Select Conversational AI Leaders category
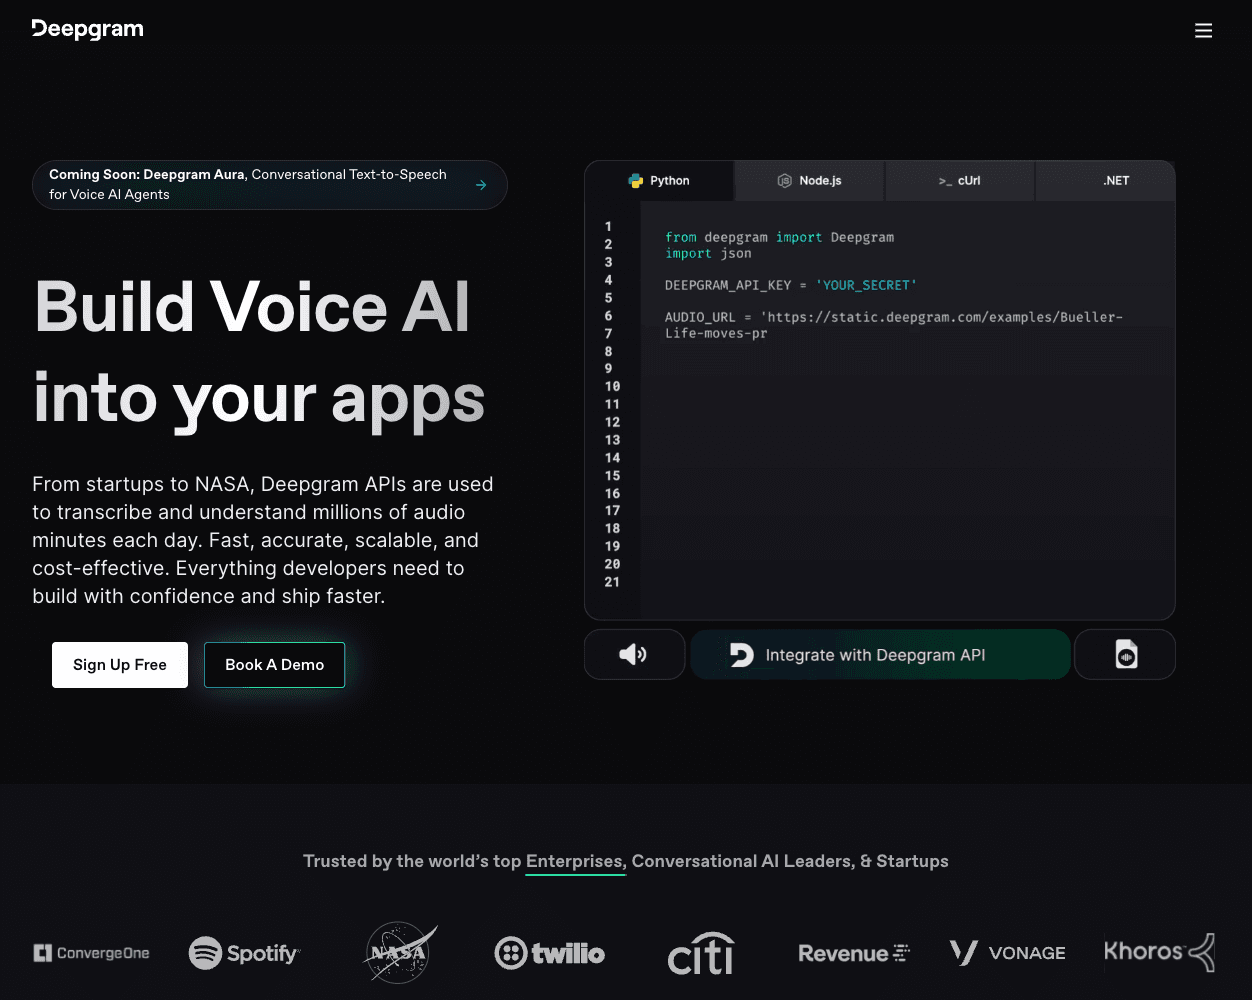The image size is (1252, 1000). [x=743, y=861]
